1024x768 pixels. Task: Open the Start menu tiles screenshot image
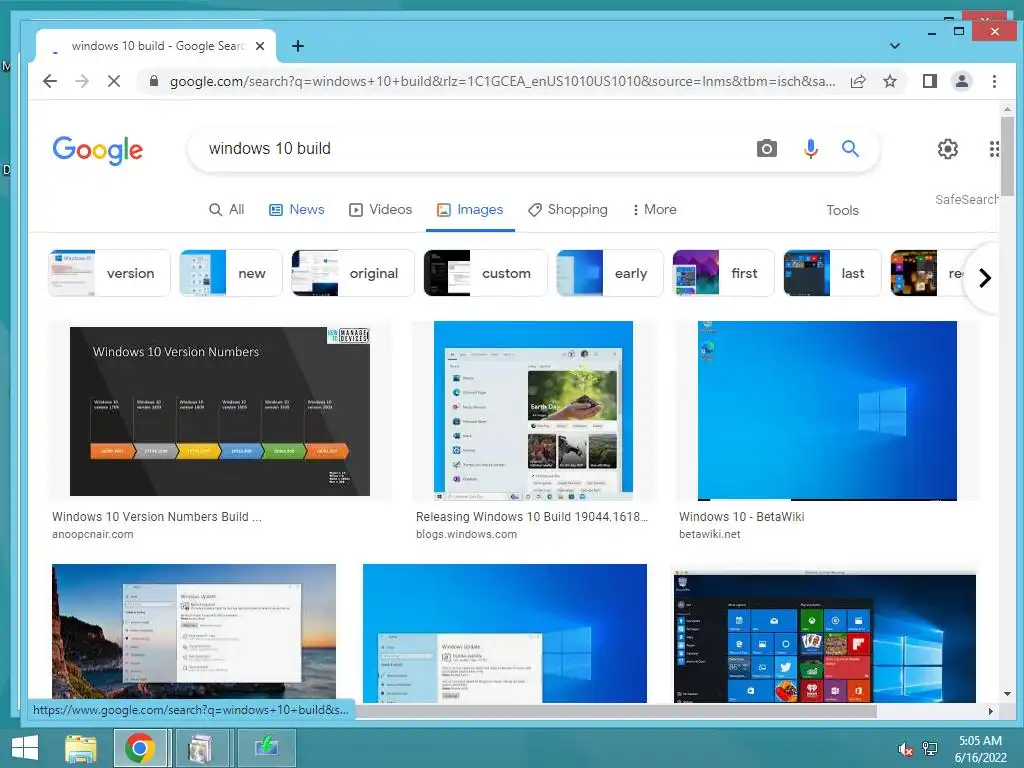825,635
